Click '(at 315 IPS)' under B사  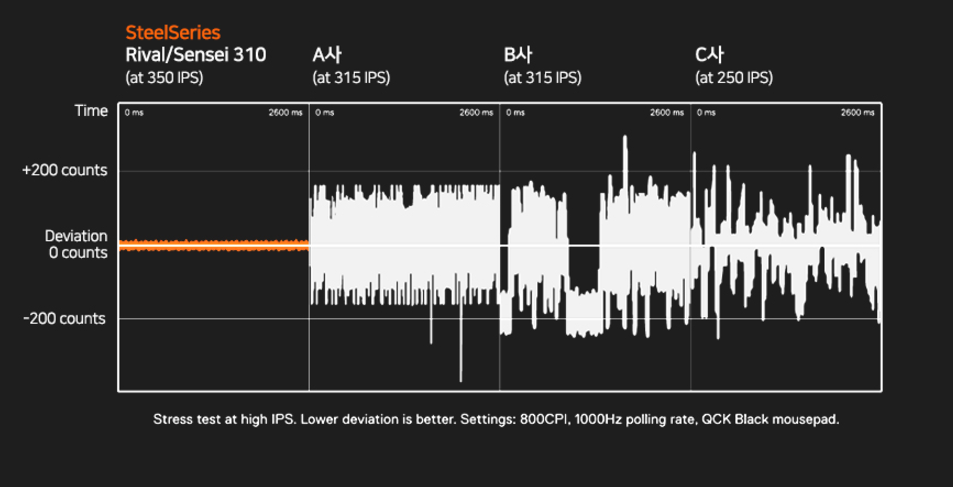click(x=543, y=78)
